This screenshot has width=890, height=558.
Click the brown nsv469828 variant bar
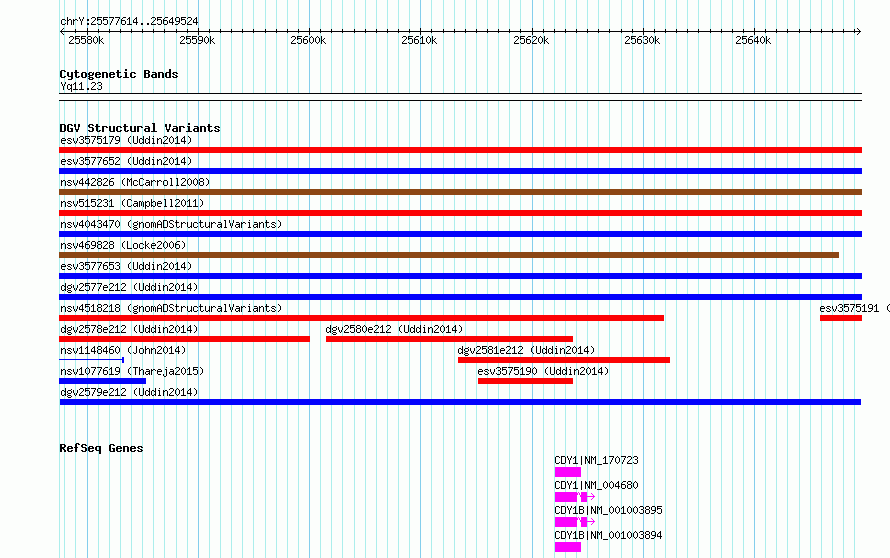(x=449, y=255)
